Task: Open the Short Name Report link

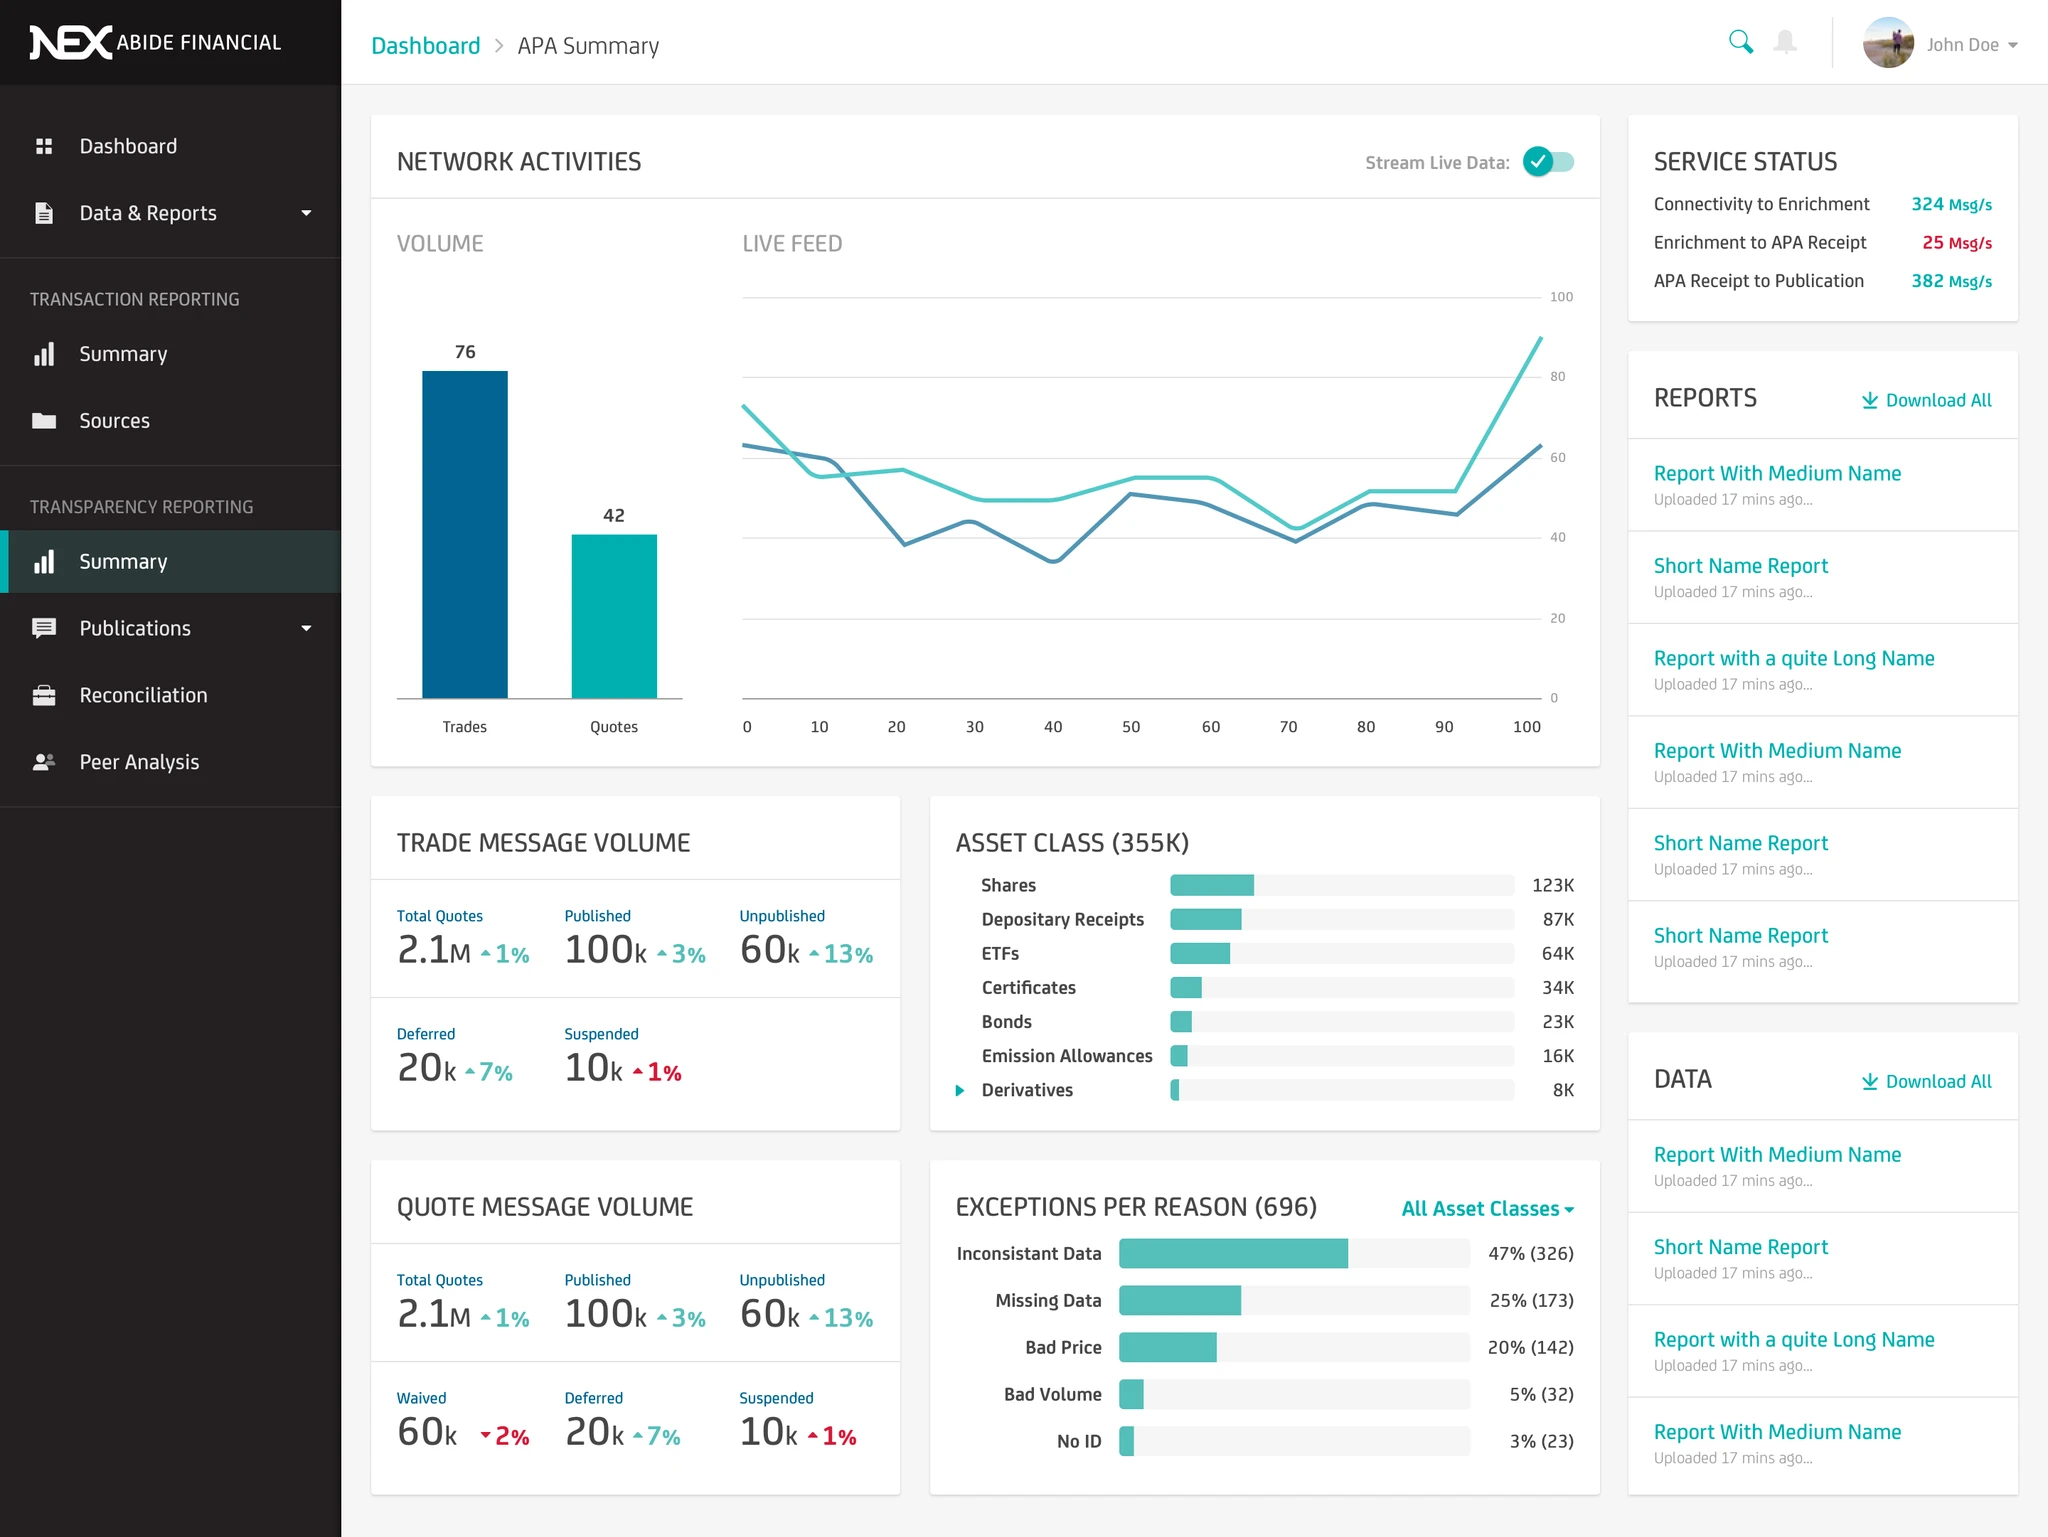Action: tap(1740, 565)
